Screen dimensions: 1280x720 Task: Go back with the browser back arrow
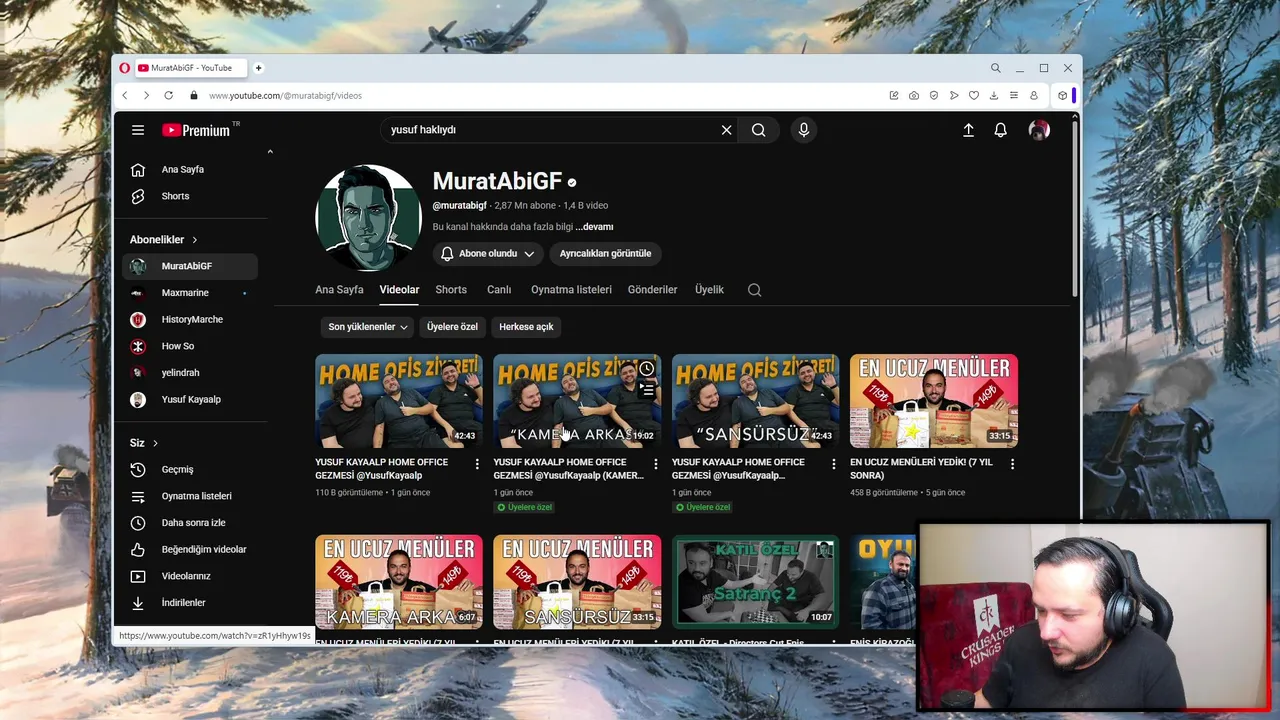[x=125, y=95]
